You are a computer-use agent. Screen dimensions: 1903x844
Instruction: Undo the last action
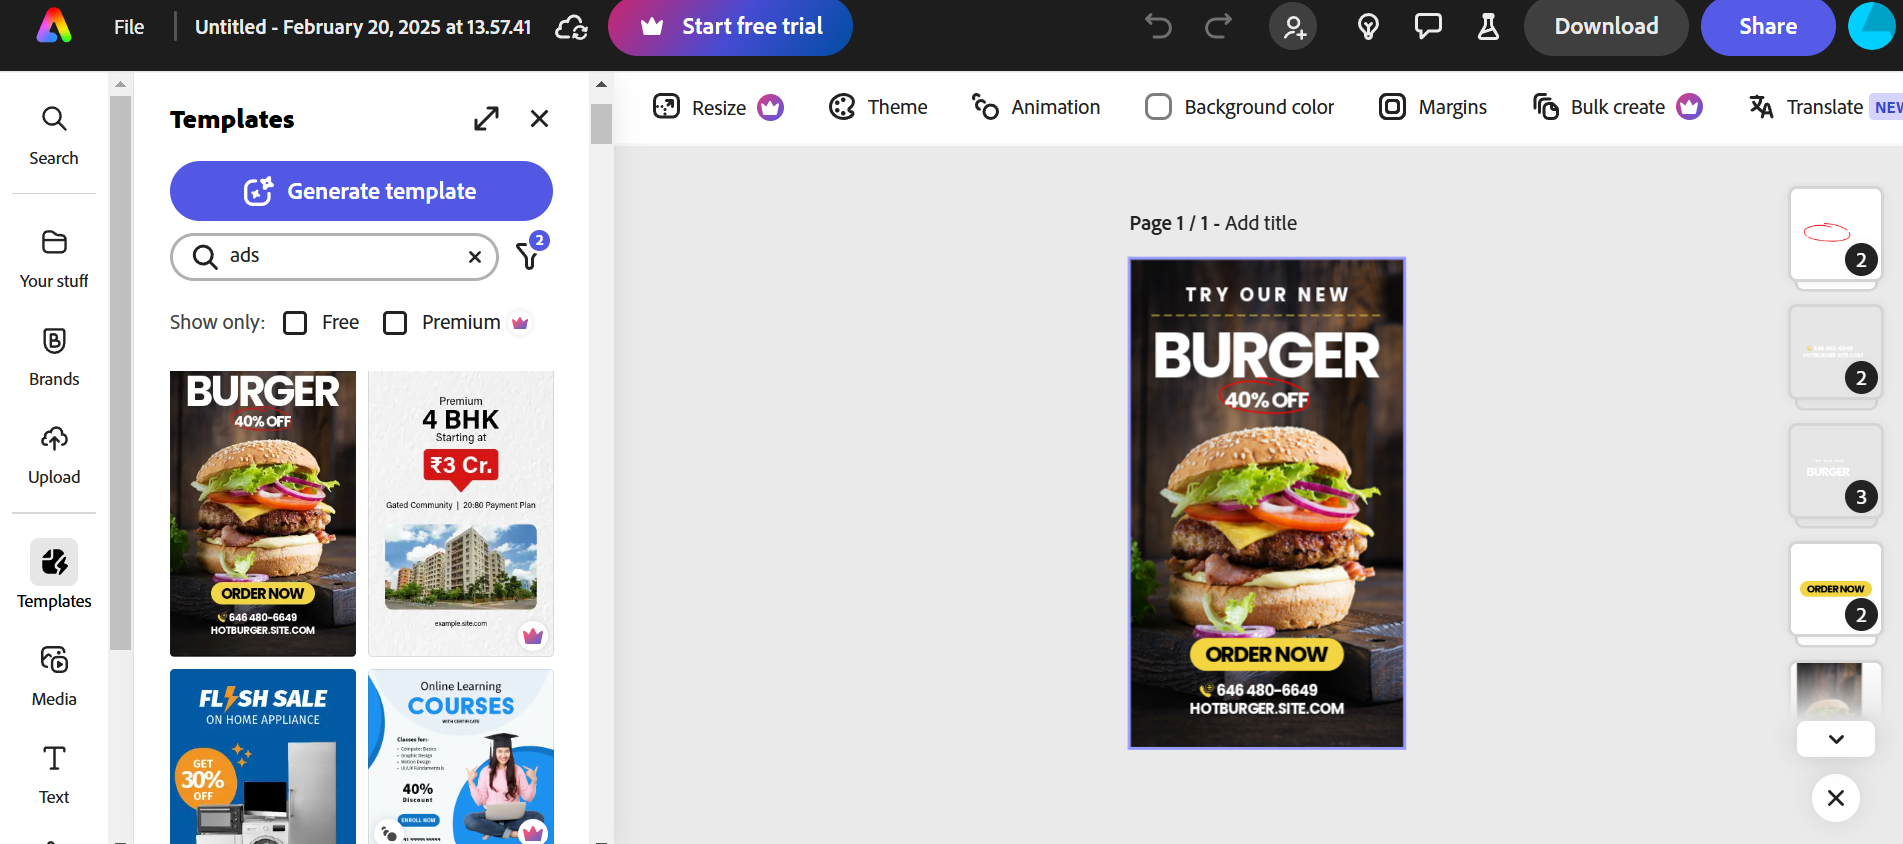[x=1158, y=27]
